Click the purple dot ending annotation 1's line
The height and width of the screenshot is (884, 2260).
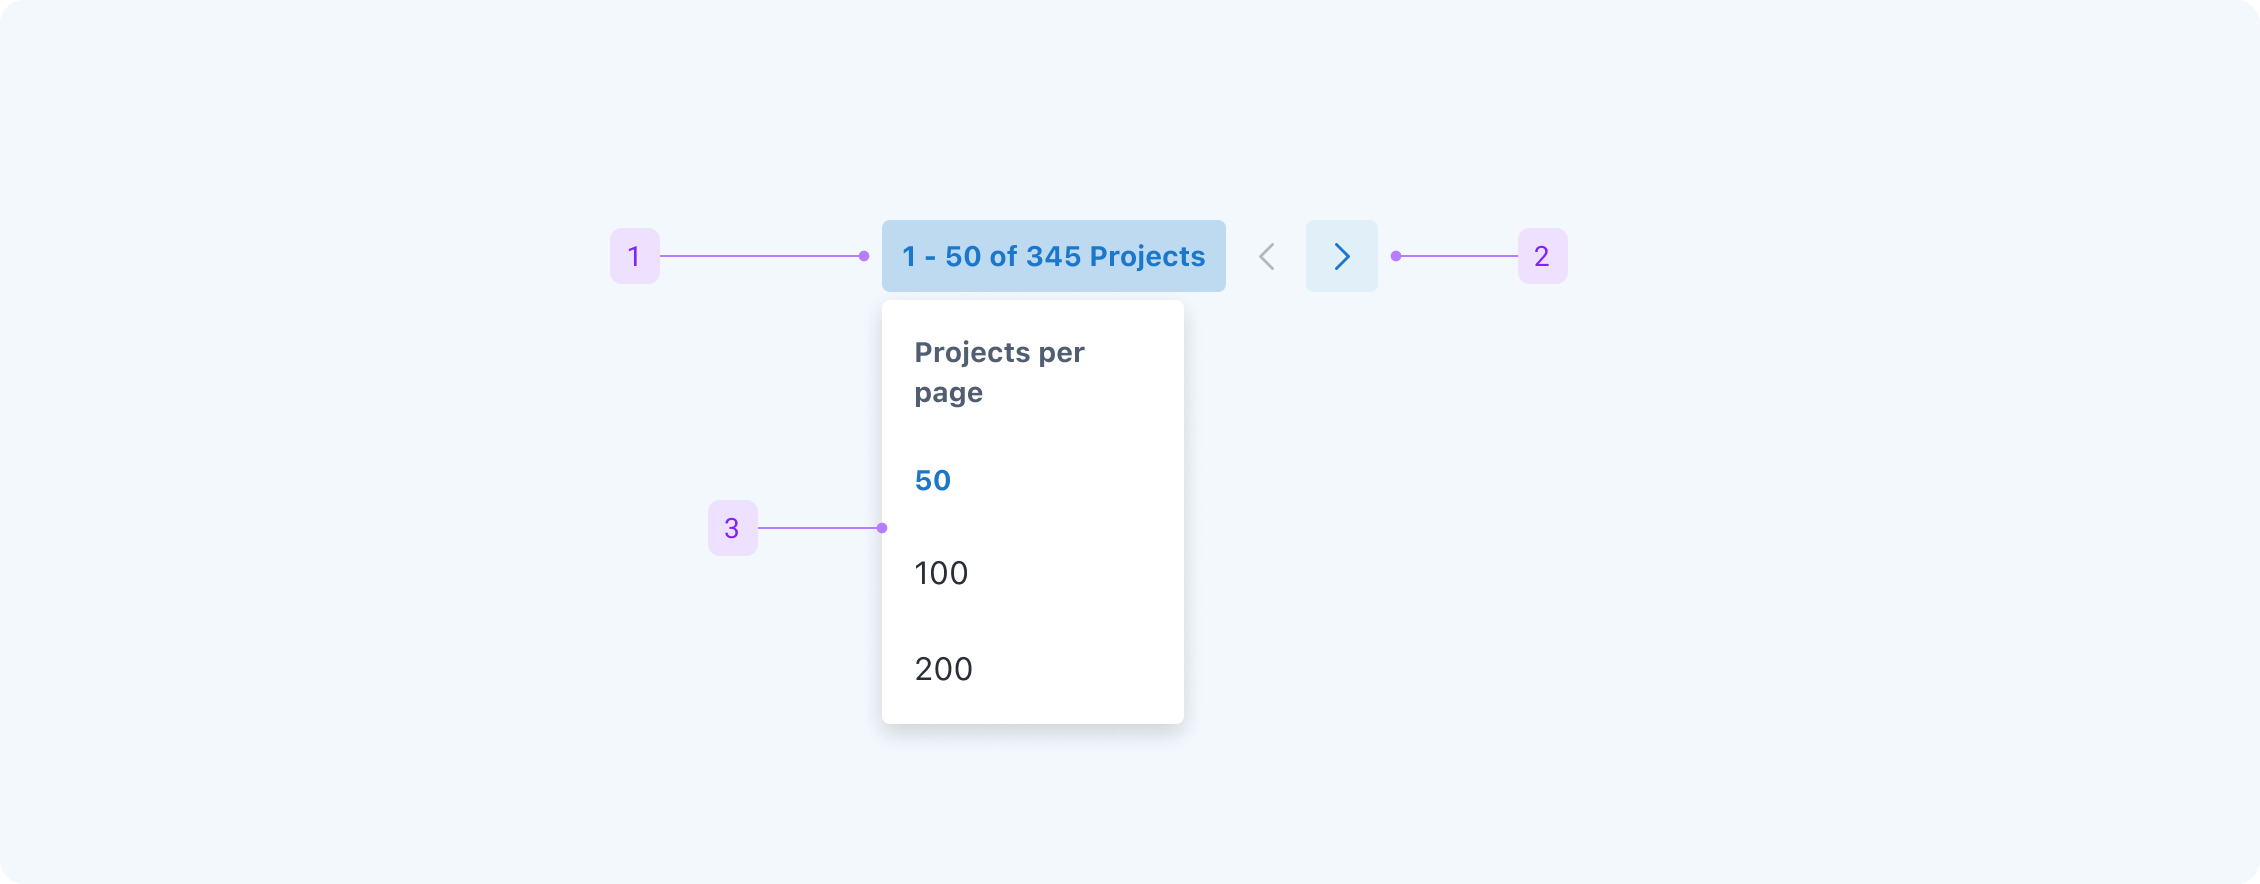864,256
